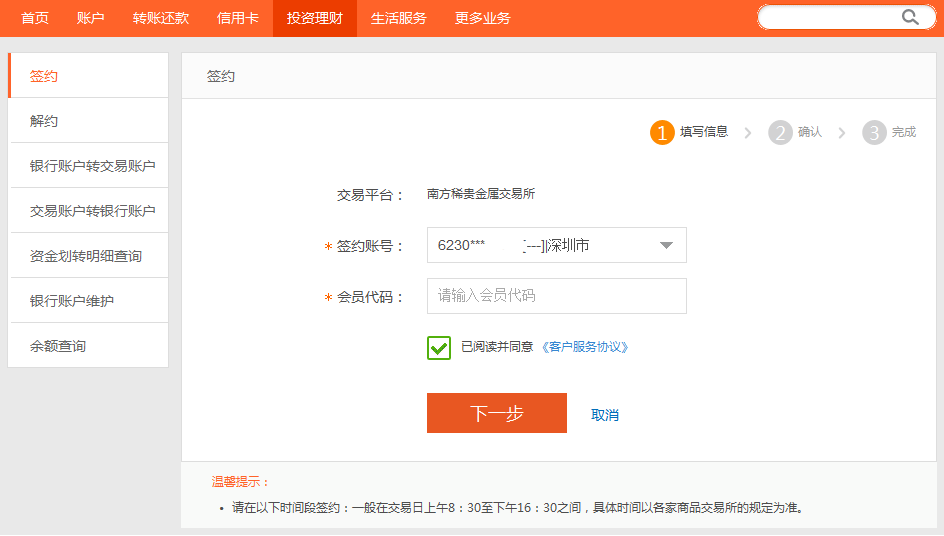Toggle the agreement checkbox

439,347
